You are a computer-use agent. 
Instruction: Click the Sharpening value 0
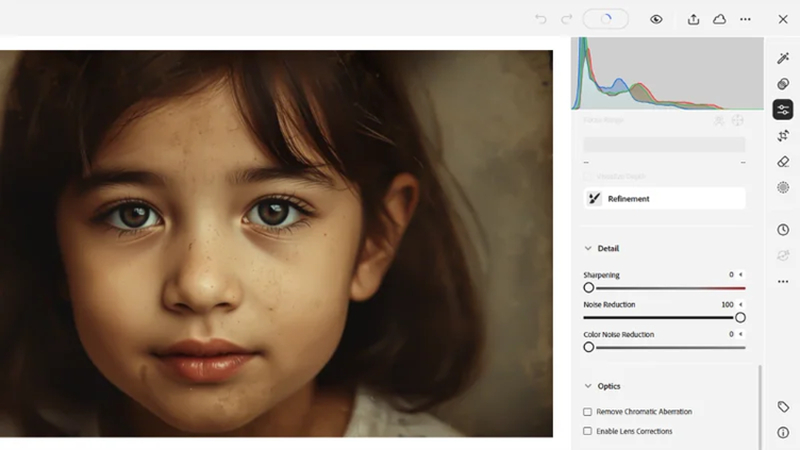tap(731, 274)
